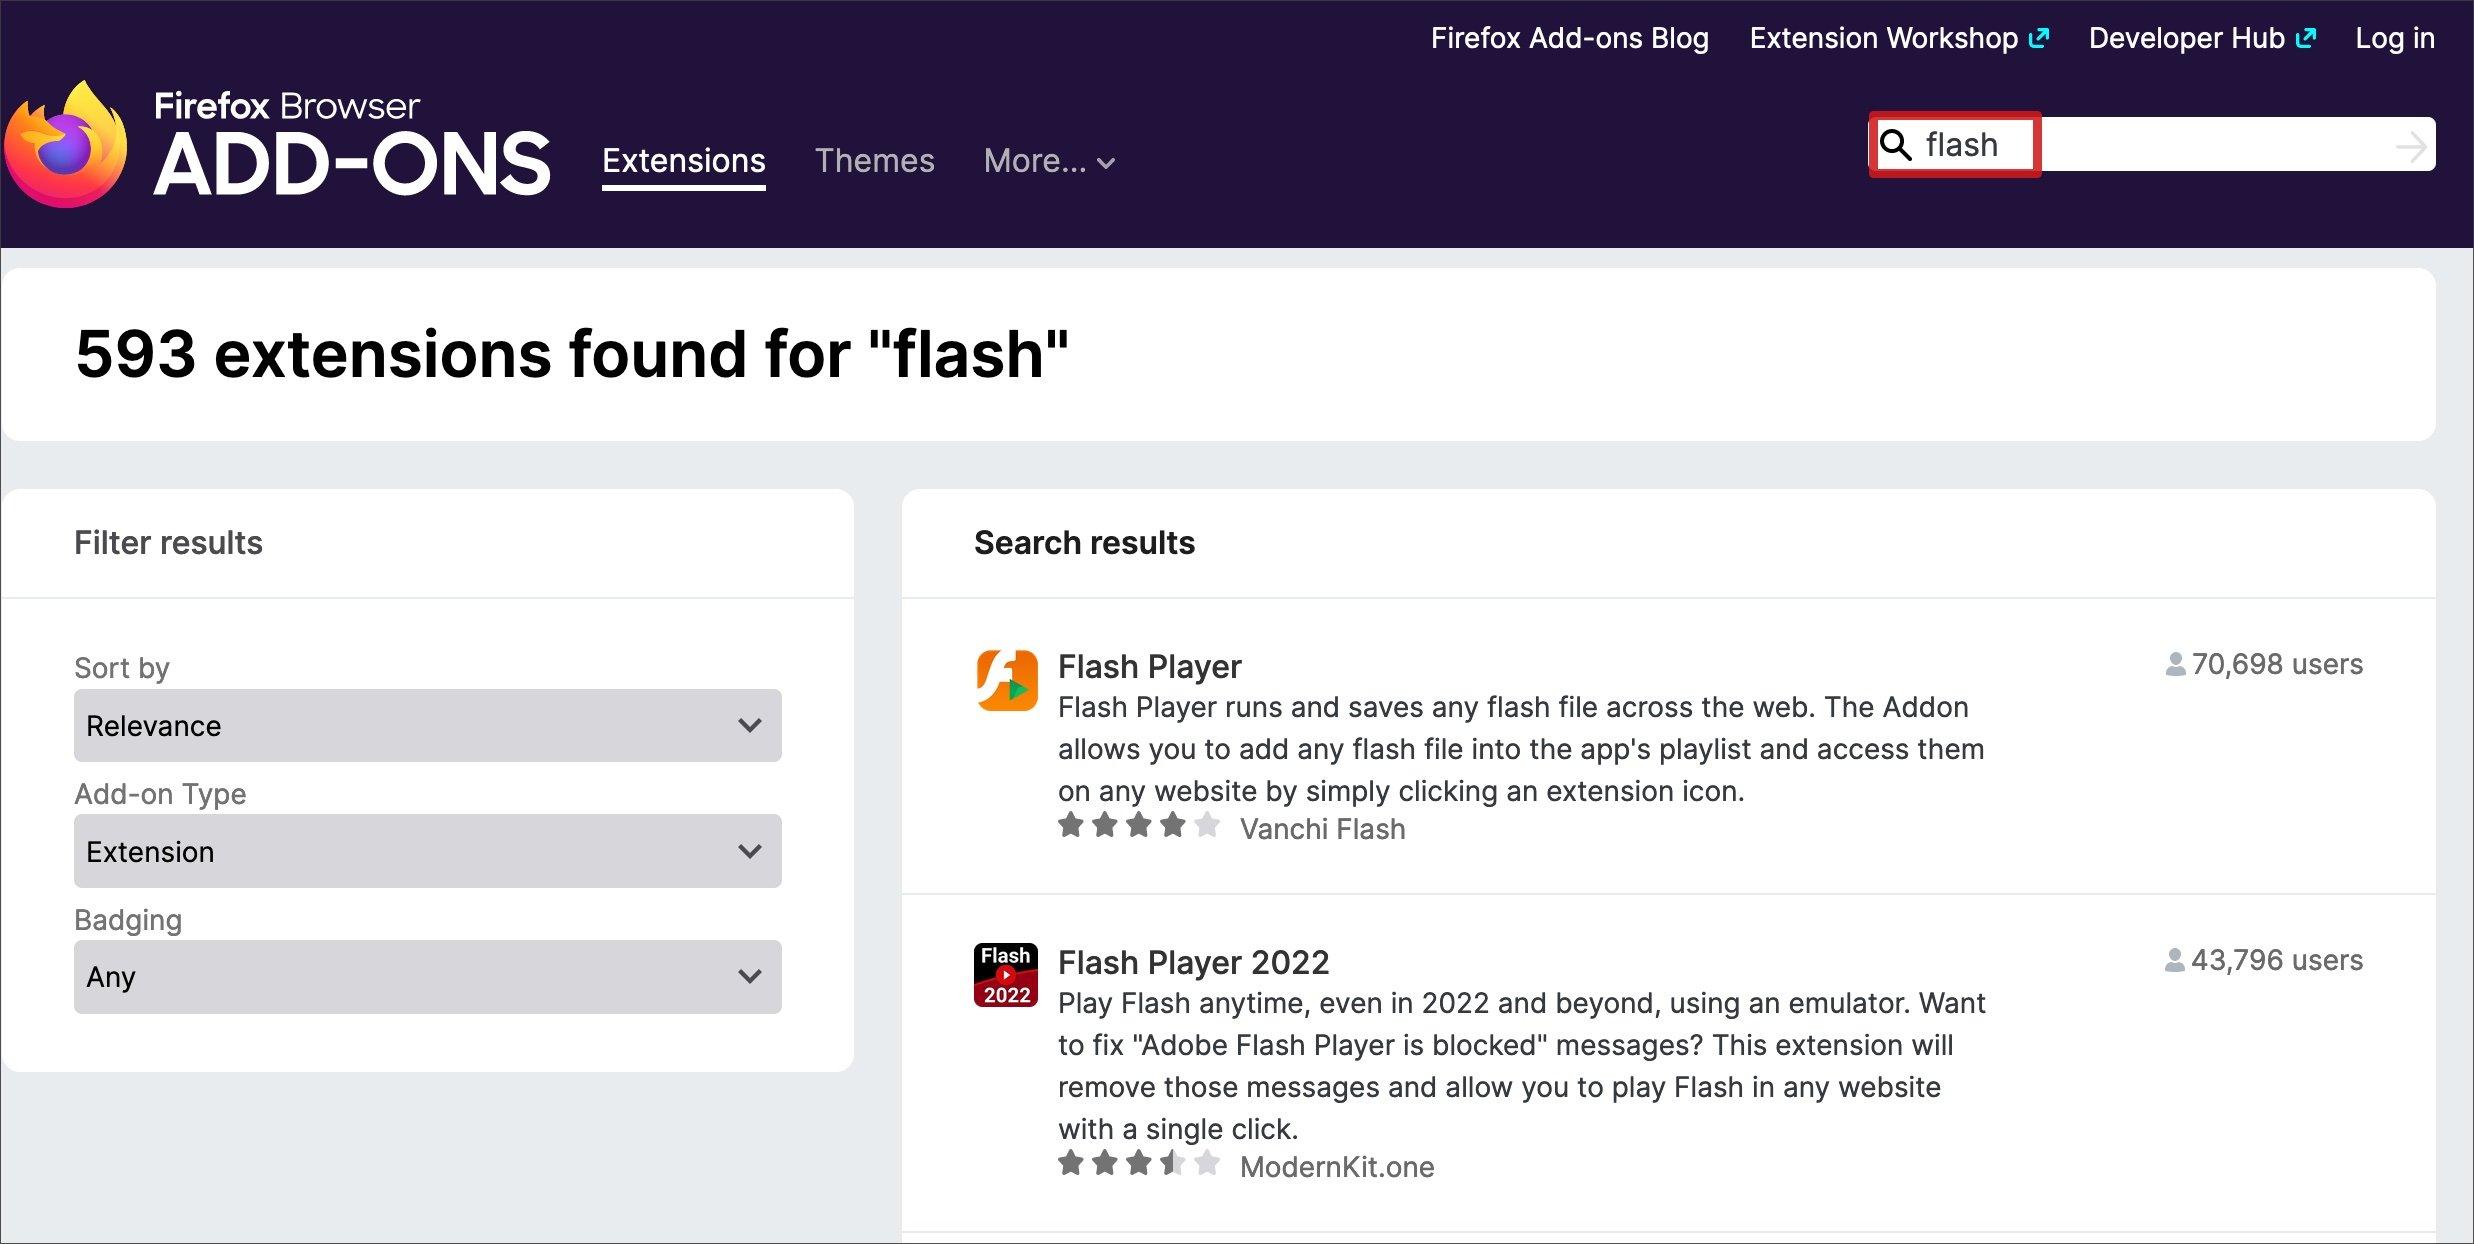The width and height of the screenshot is (2474, 1244).
Task: Click Flash Player star rating
Action: point(1138,826)
